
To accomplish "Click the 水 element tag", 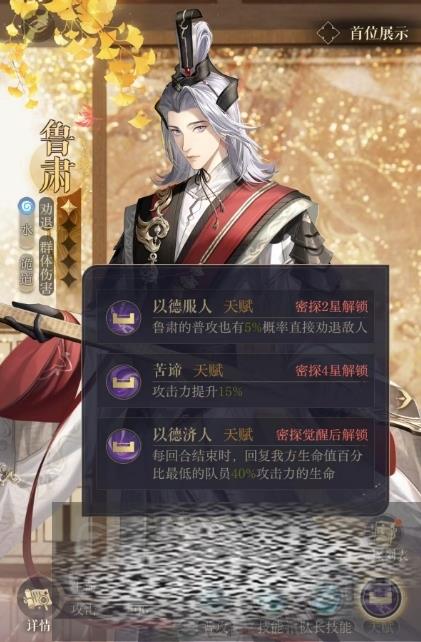I will [x=27, y=232].
